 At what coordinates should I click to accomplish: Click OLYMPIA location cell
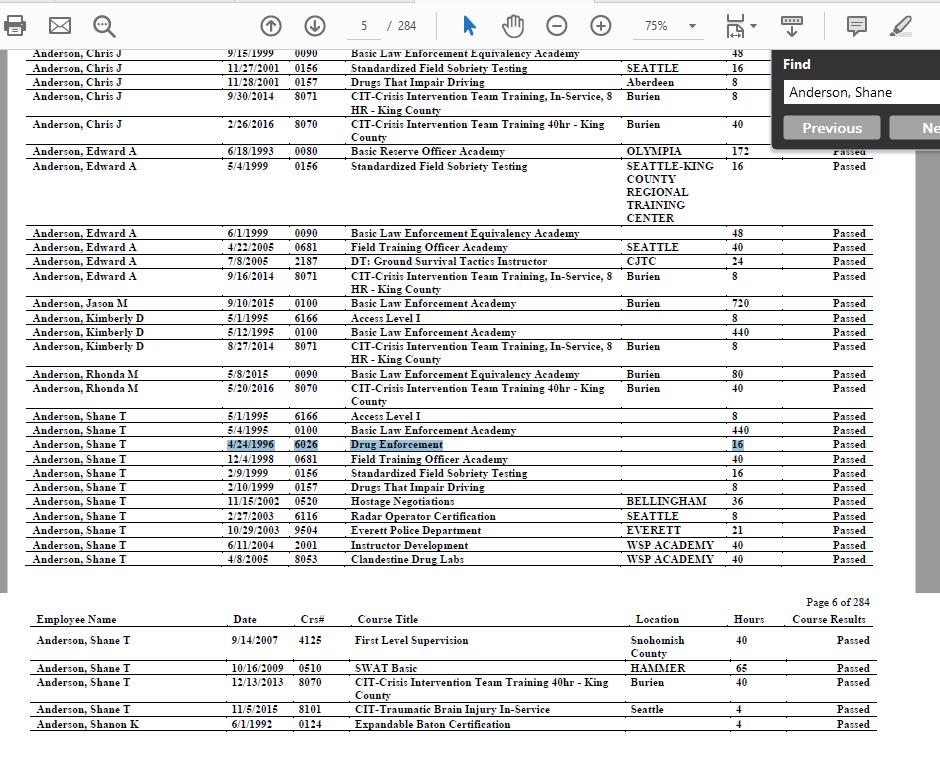click(654, 152)
